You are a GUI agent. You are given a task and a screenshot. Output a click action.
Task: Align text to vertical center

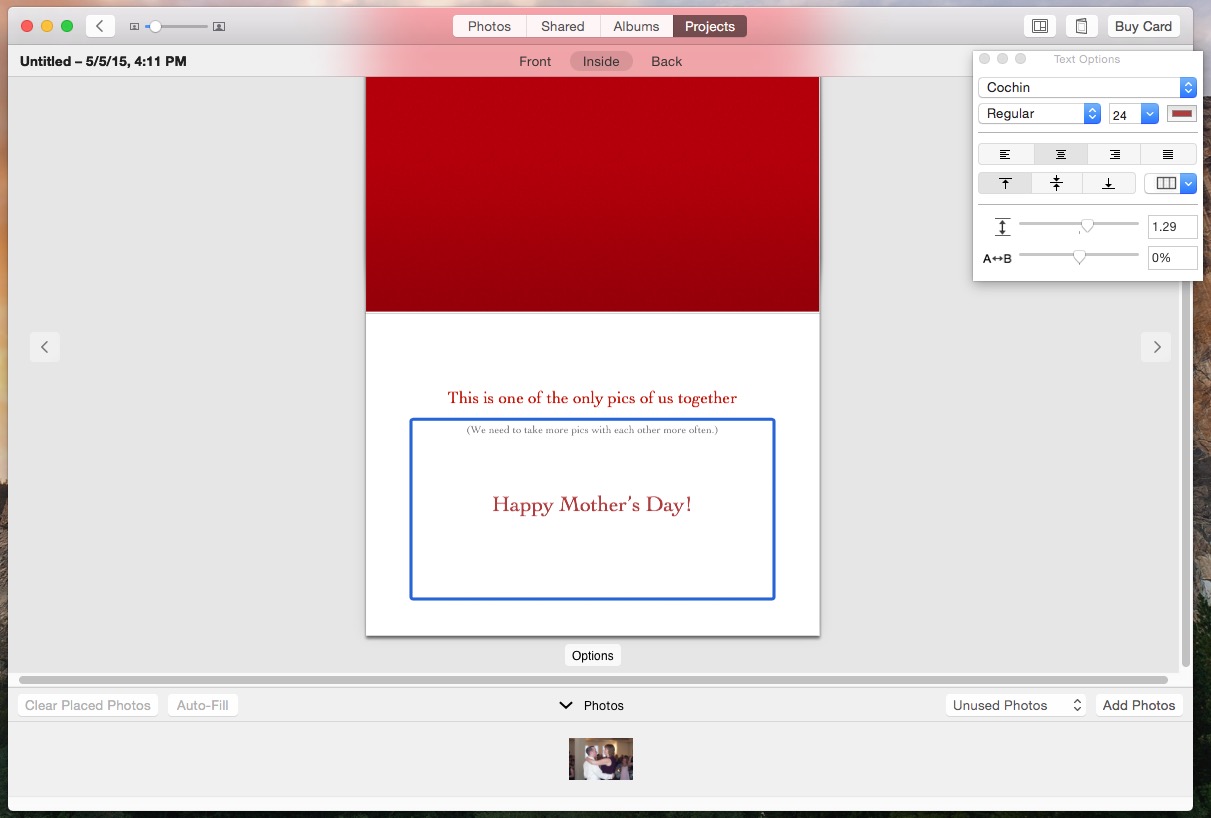point(1056,183)
